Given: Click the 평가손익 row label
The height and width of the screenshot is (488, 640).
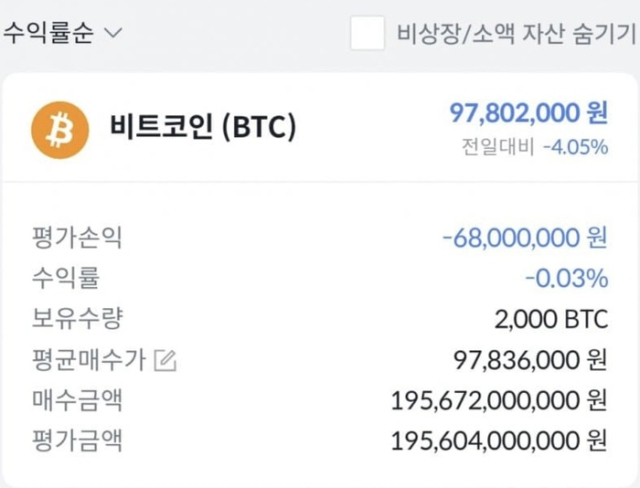Looking at the screenshot, I should point(77,238).
